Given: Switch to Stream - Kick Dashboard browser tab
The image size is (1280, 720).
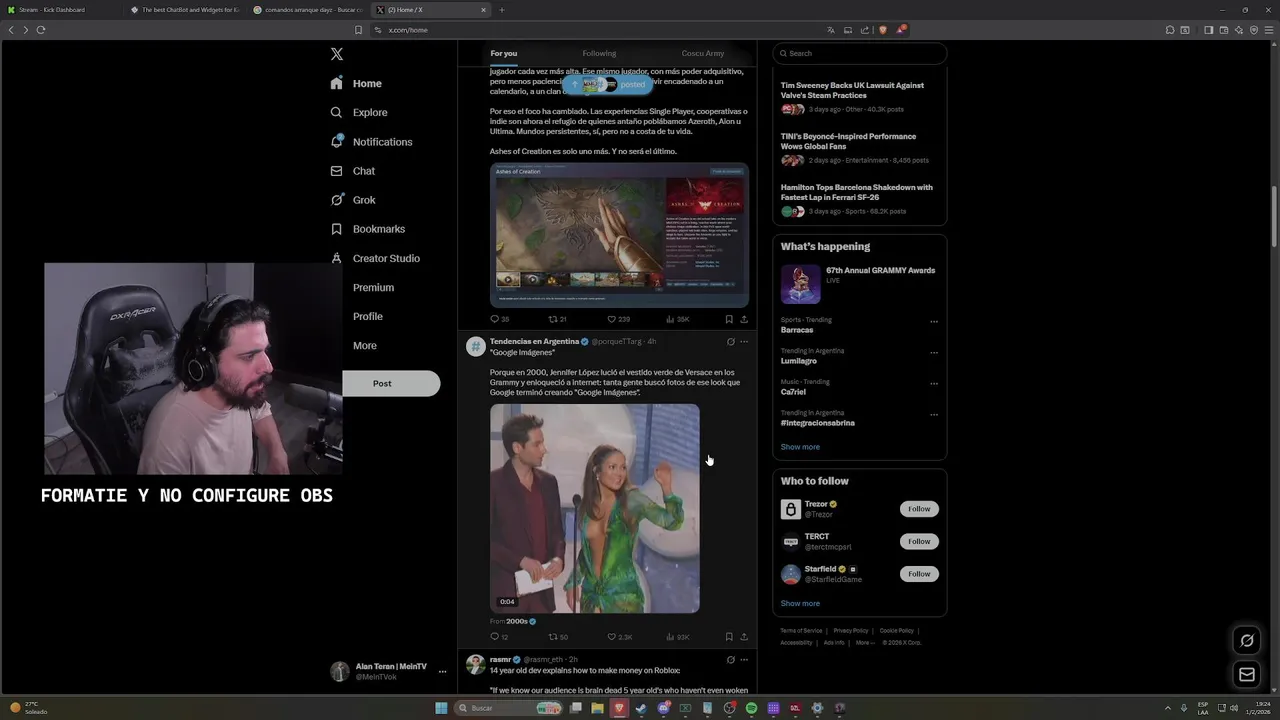Looking at the screenshot, I should point(60,10).
